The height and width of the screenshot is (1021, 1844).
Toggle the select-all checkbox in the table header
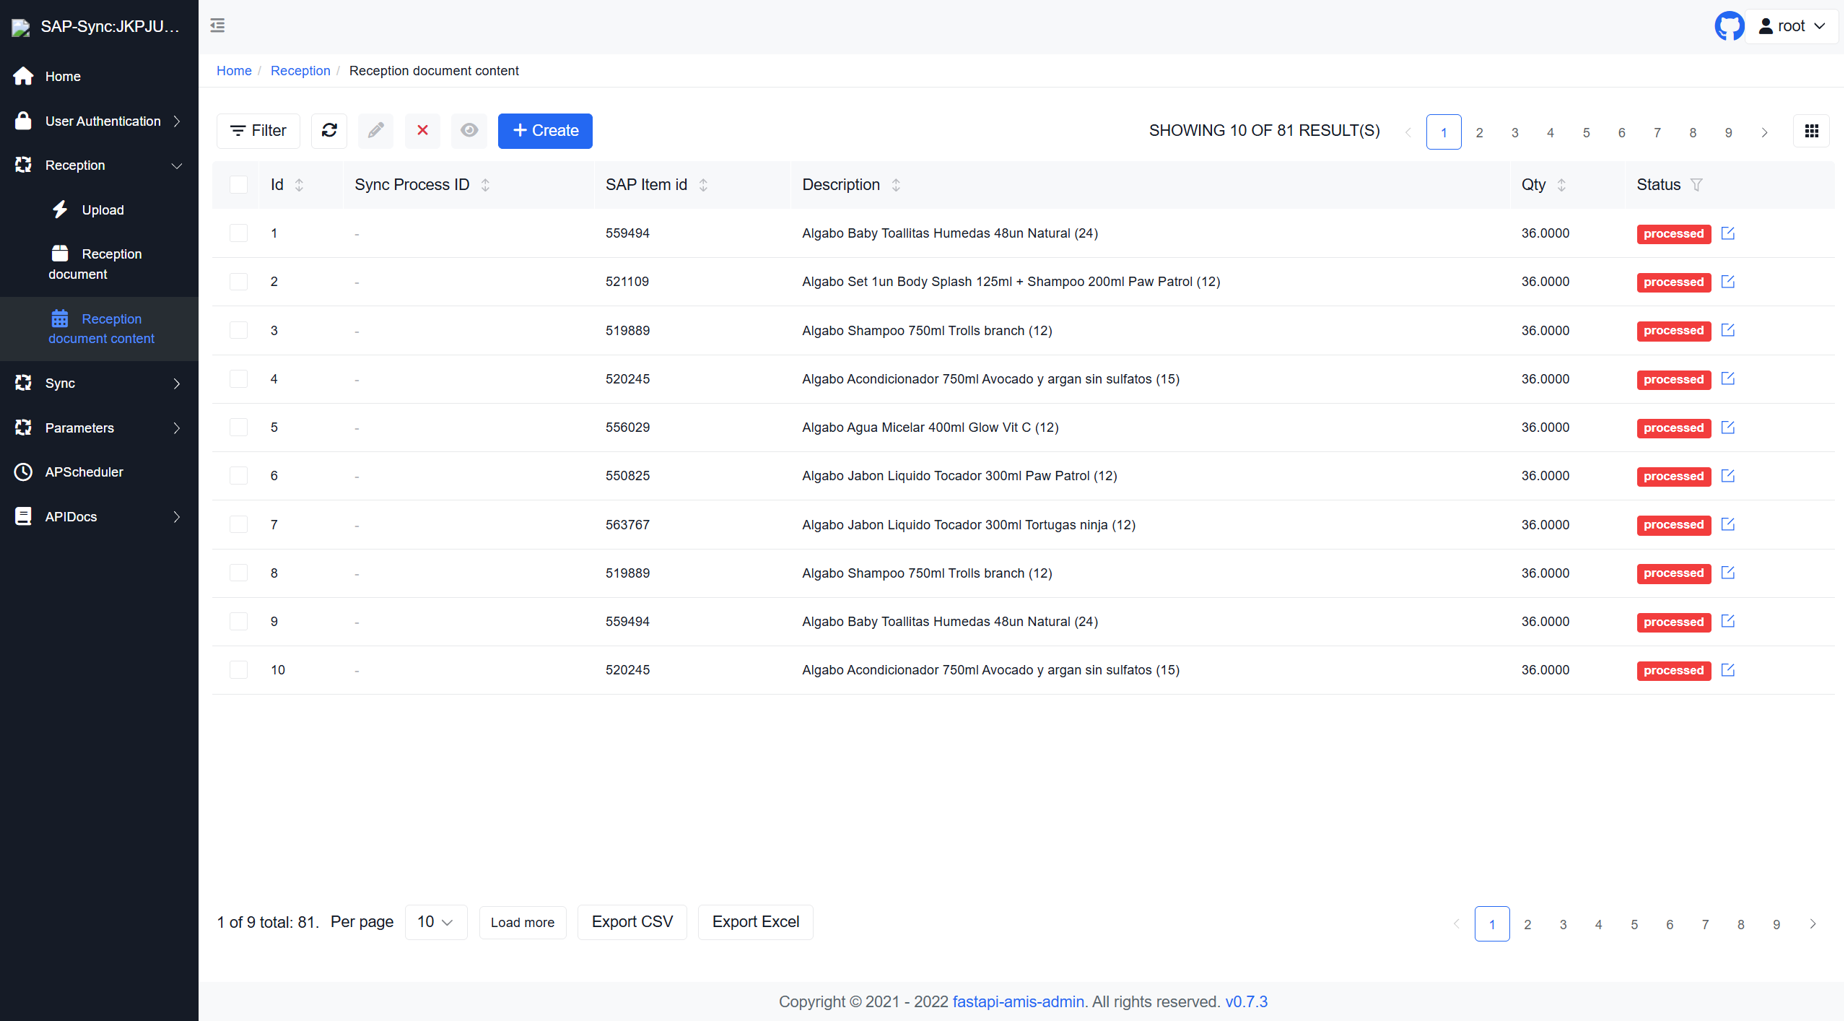pos(238,185)
